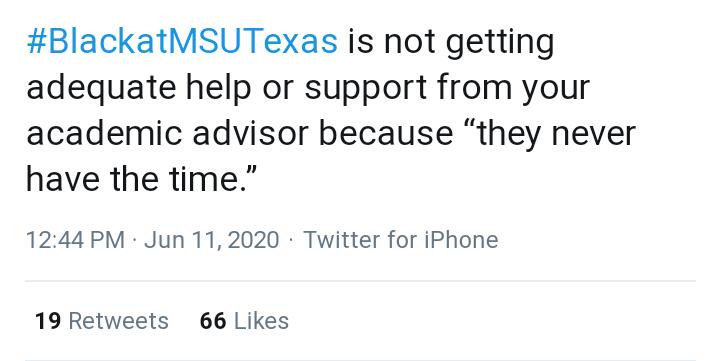Click the 12:44 PM timestamp
The width and height of the screenshot is (720, 361).
click(76, 240)
